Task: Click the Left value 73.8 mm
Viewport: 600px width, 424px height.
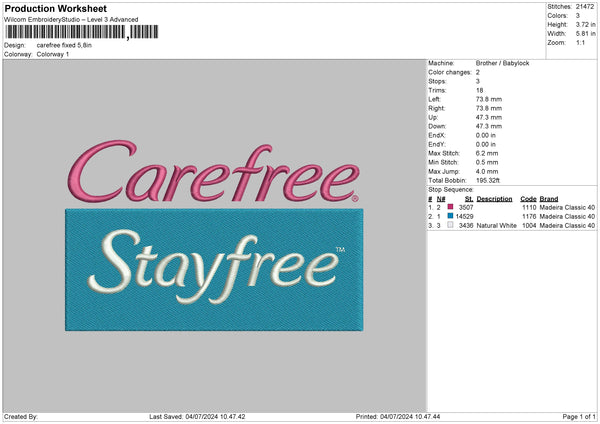Action: click(x=489, y=99)
